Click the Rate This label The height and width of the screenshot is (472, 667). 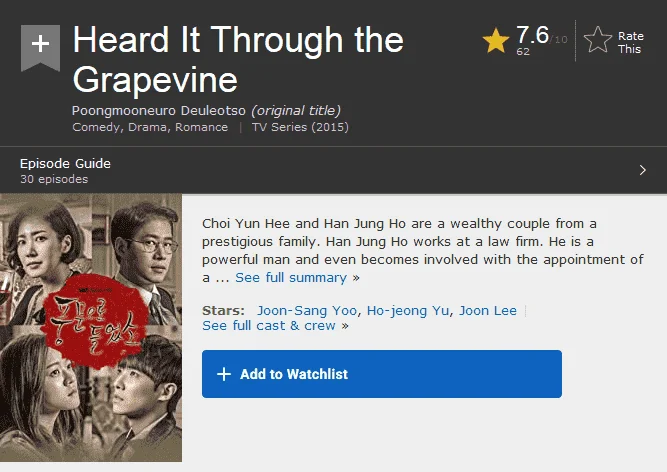pyautogui.click(x=630, y=43)
